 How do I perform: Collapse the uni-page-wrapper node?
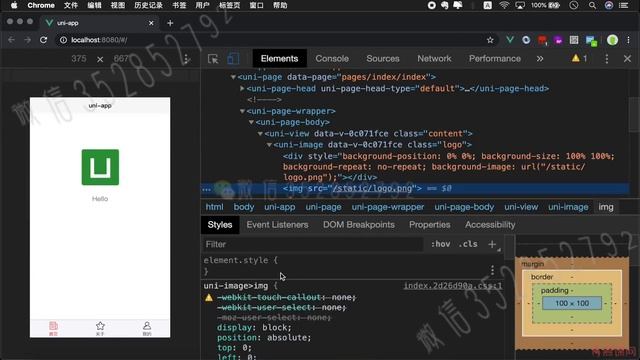point(242,111)
